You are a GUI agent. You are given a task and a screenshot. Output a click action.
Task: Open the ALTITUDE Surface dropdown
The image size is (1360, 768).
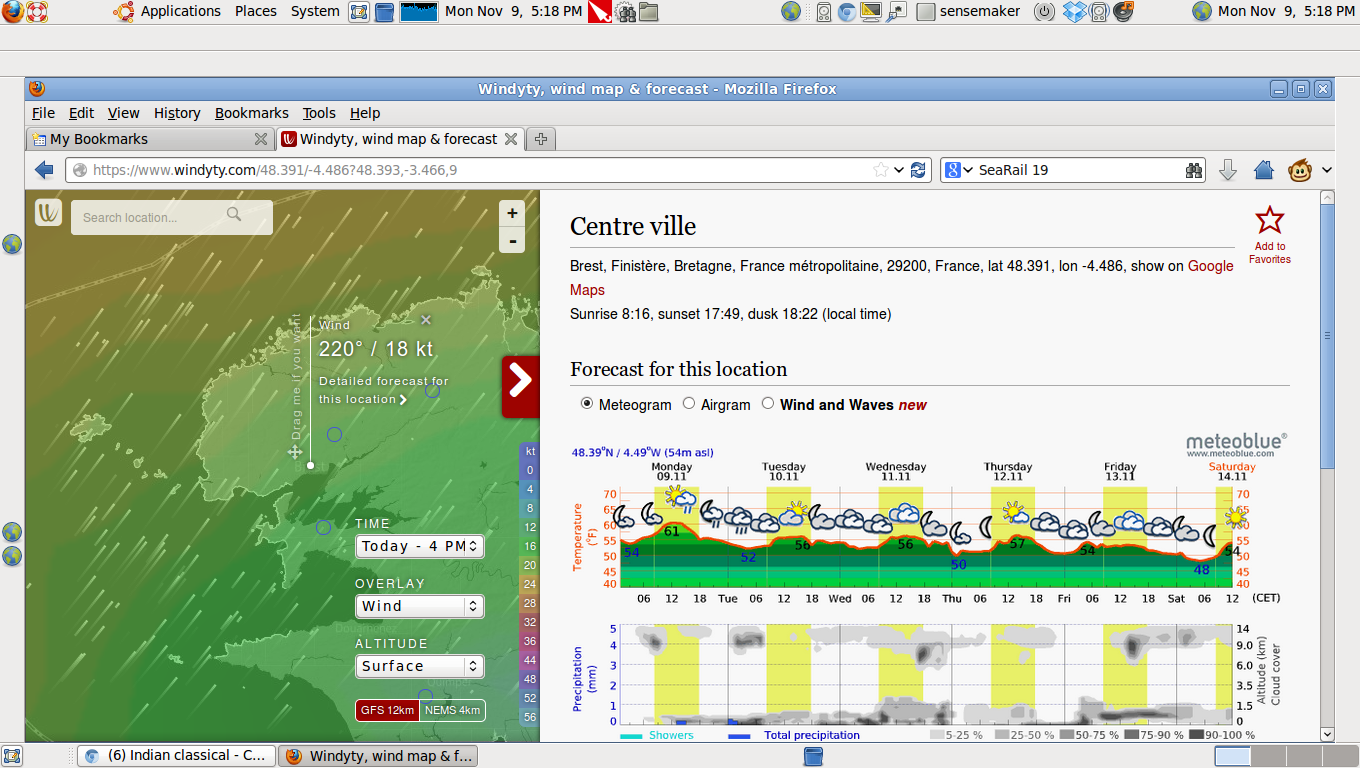pos(420,666)
